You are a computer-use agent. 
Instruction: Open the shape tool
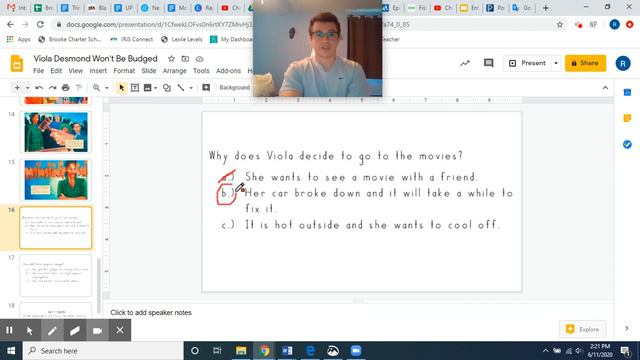(167, 88)
